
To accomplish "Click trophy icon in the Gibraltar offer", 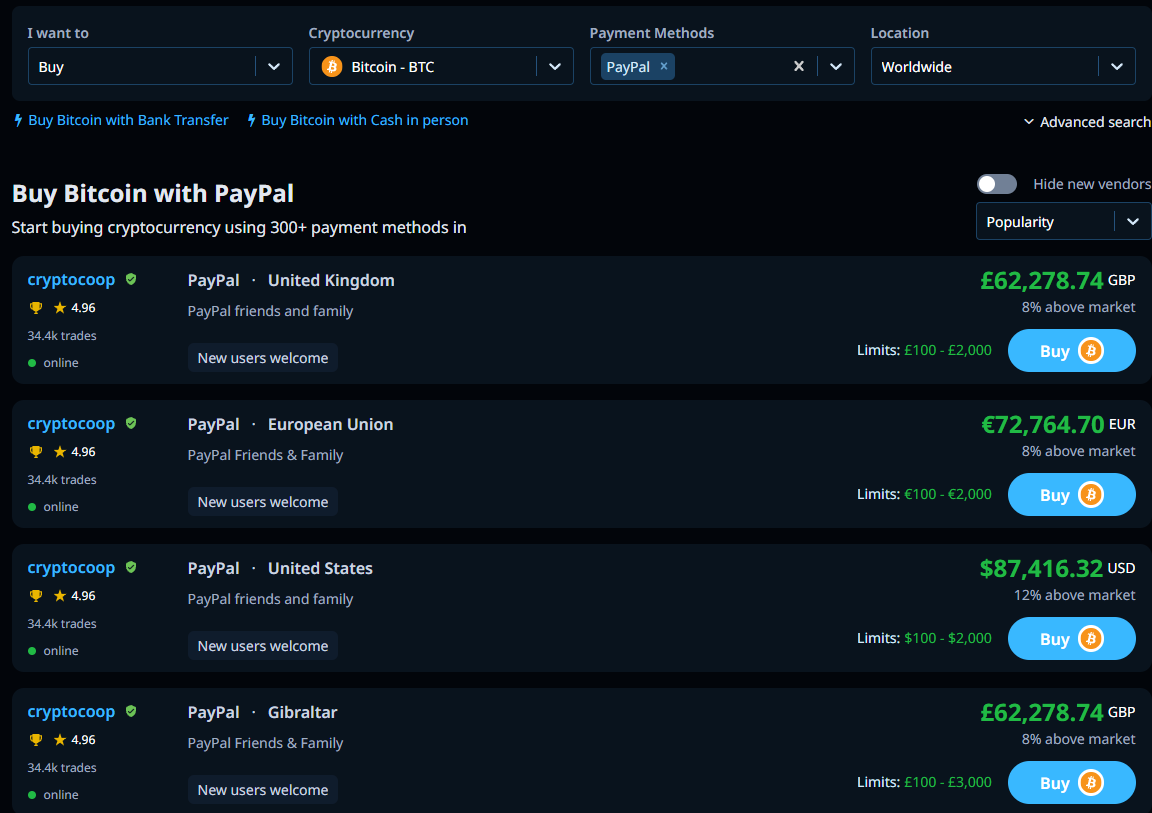I will [x=35, y=740].
